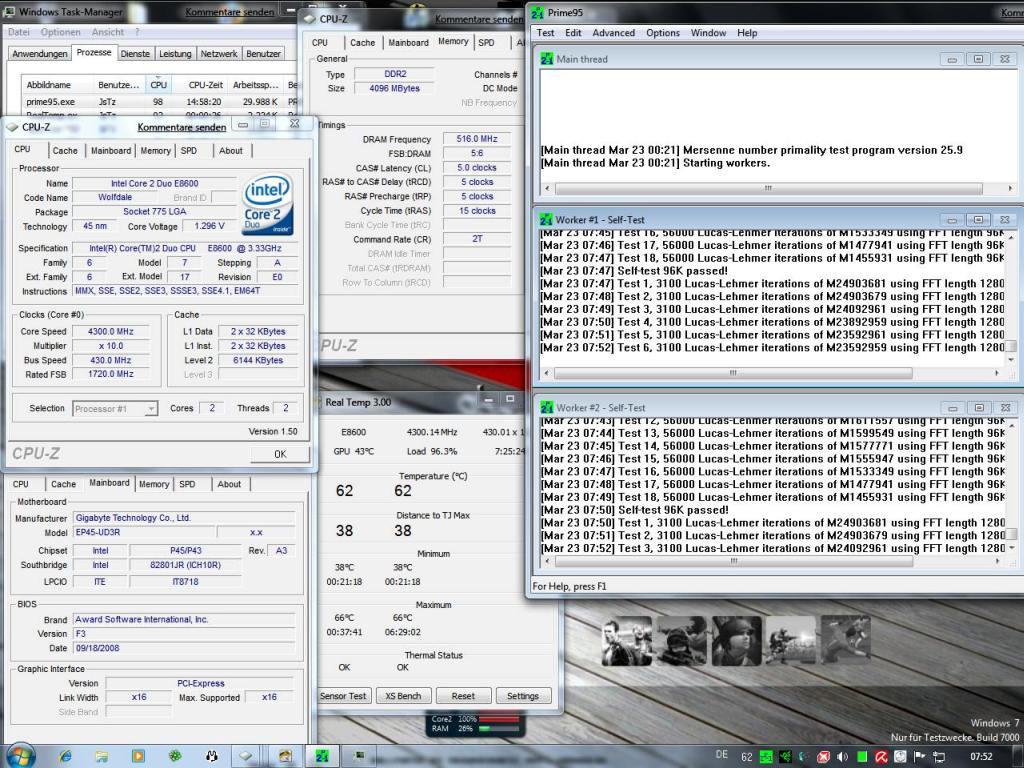
Task: Sort processes by the CPU column header
Action: point(158,85)
